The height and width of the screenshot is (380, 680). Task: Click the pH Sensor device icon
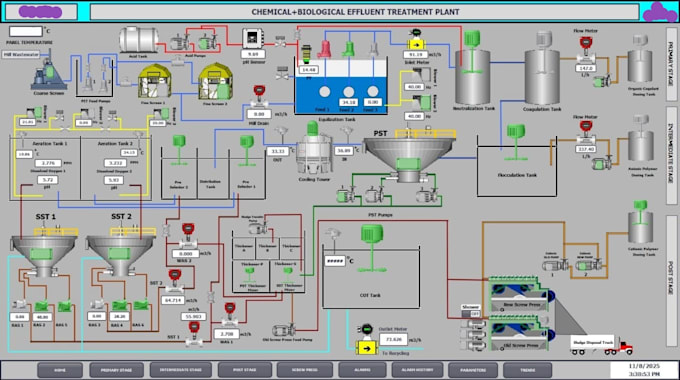[252, 39]
